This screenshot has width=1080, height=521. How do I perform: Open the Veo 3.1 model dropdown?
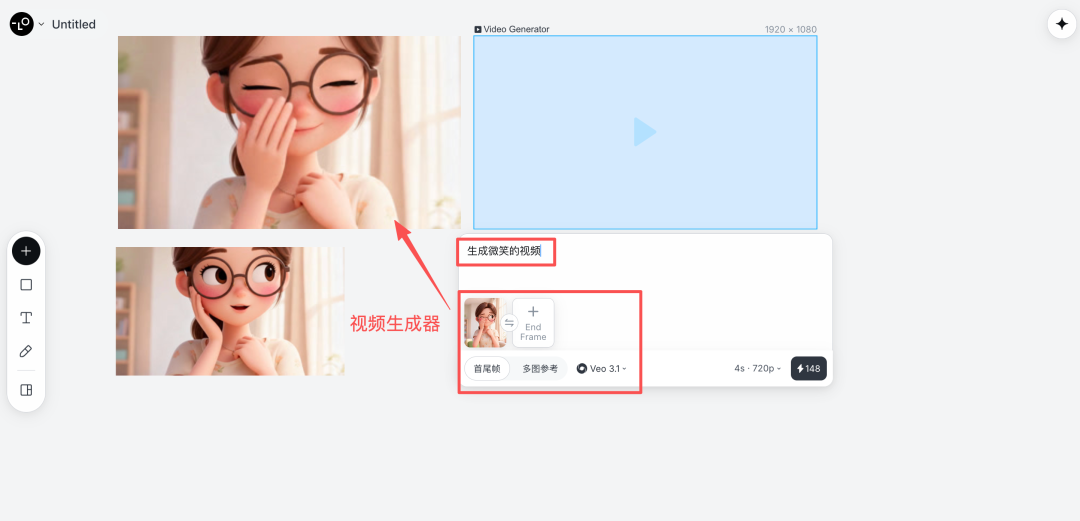tap(601, 369)
